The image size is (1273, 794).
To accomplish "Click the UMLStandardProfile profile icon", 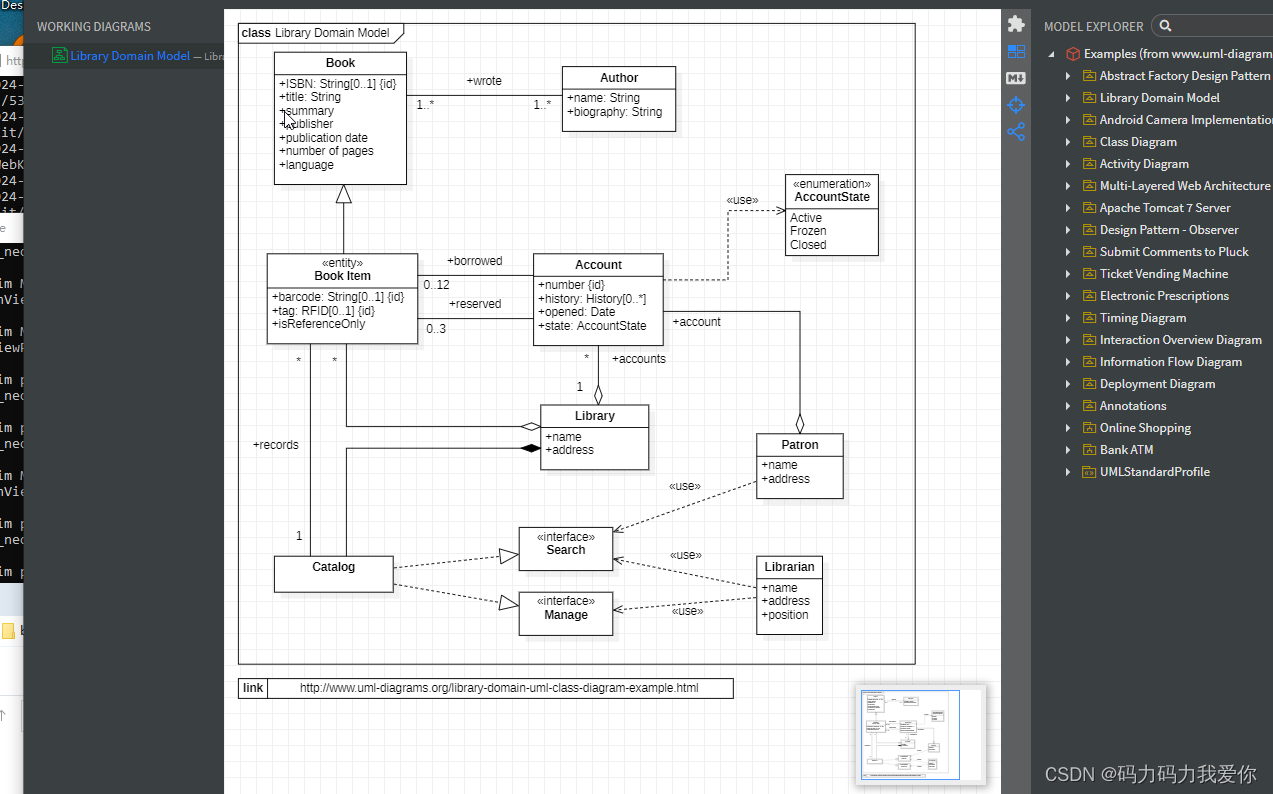I will [1089, 472].
